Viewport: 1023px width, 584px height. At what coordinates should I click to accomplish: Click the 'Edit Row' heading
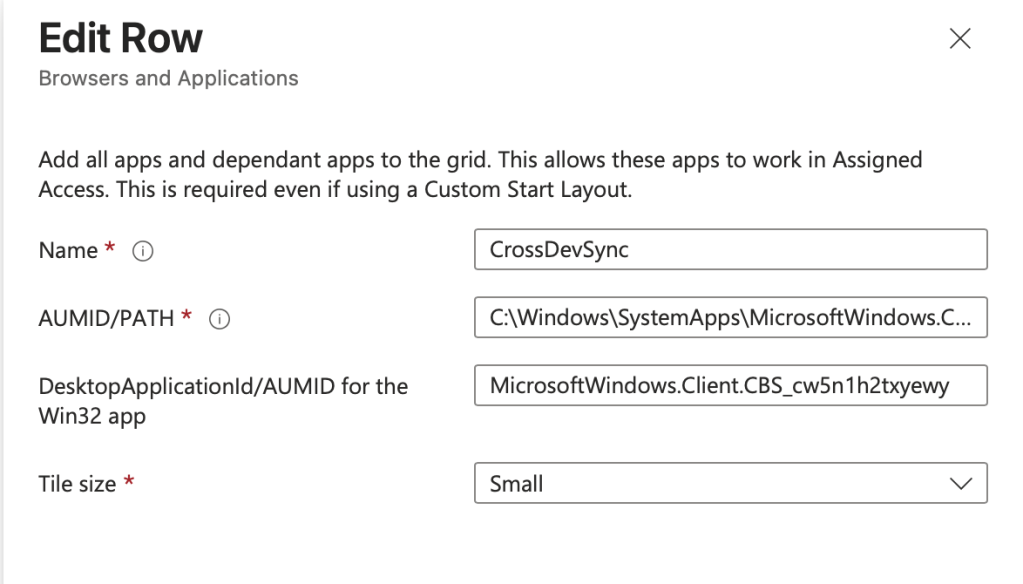click(x=120, y=39)
